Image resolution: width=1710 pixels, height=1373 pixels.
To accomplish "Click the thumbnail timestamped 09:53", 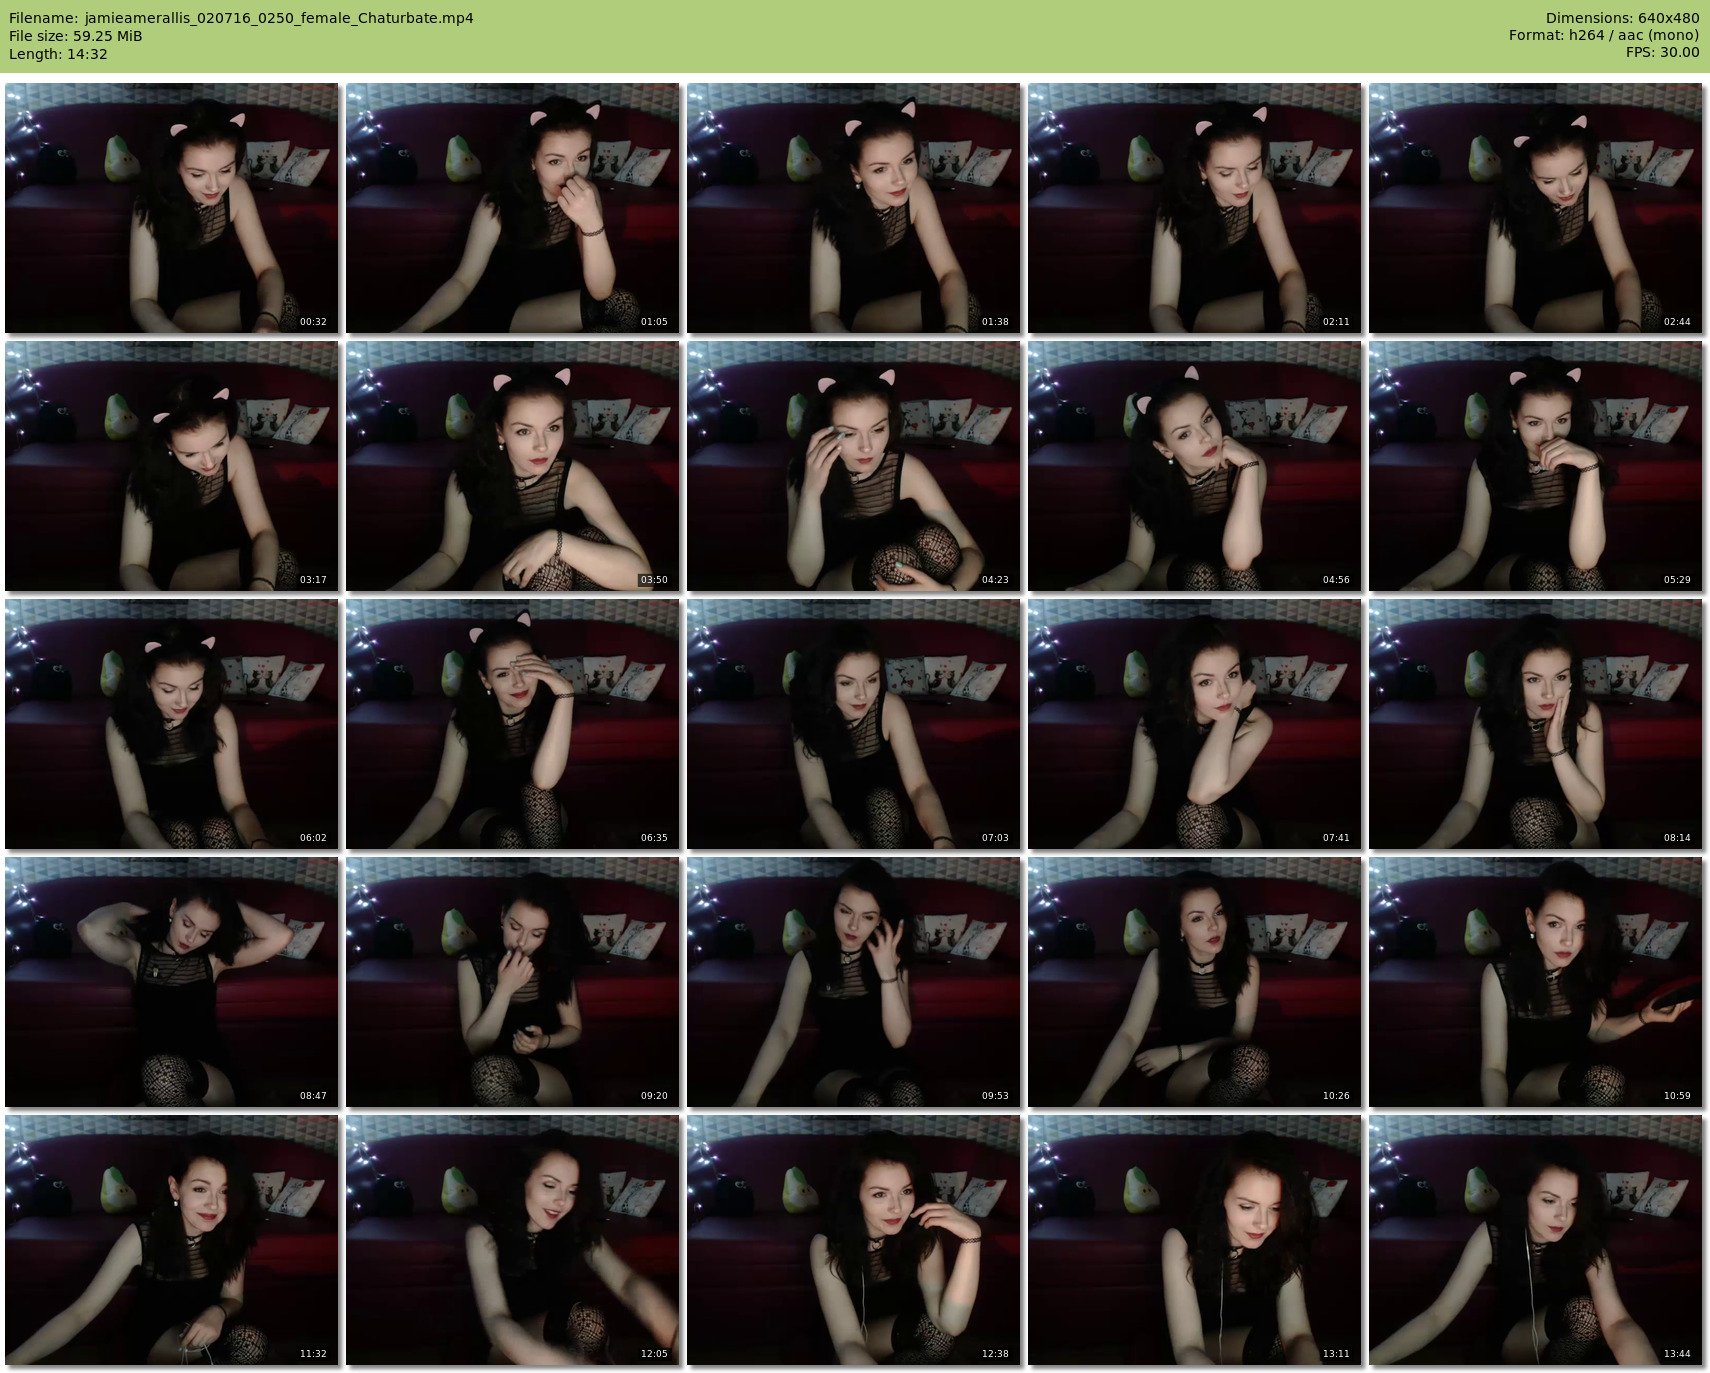I will click(854, 982).
